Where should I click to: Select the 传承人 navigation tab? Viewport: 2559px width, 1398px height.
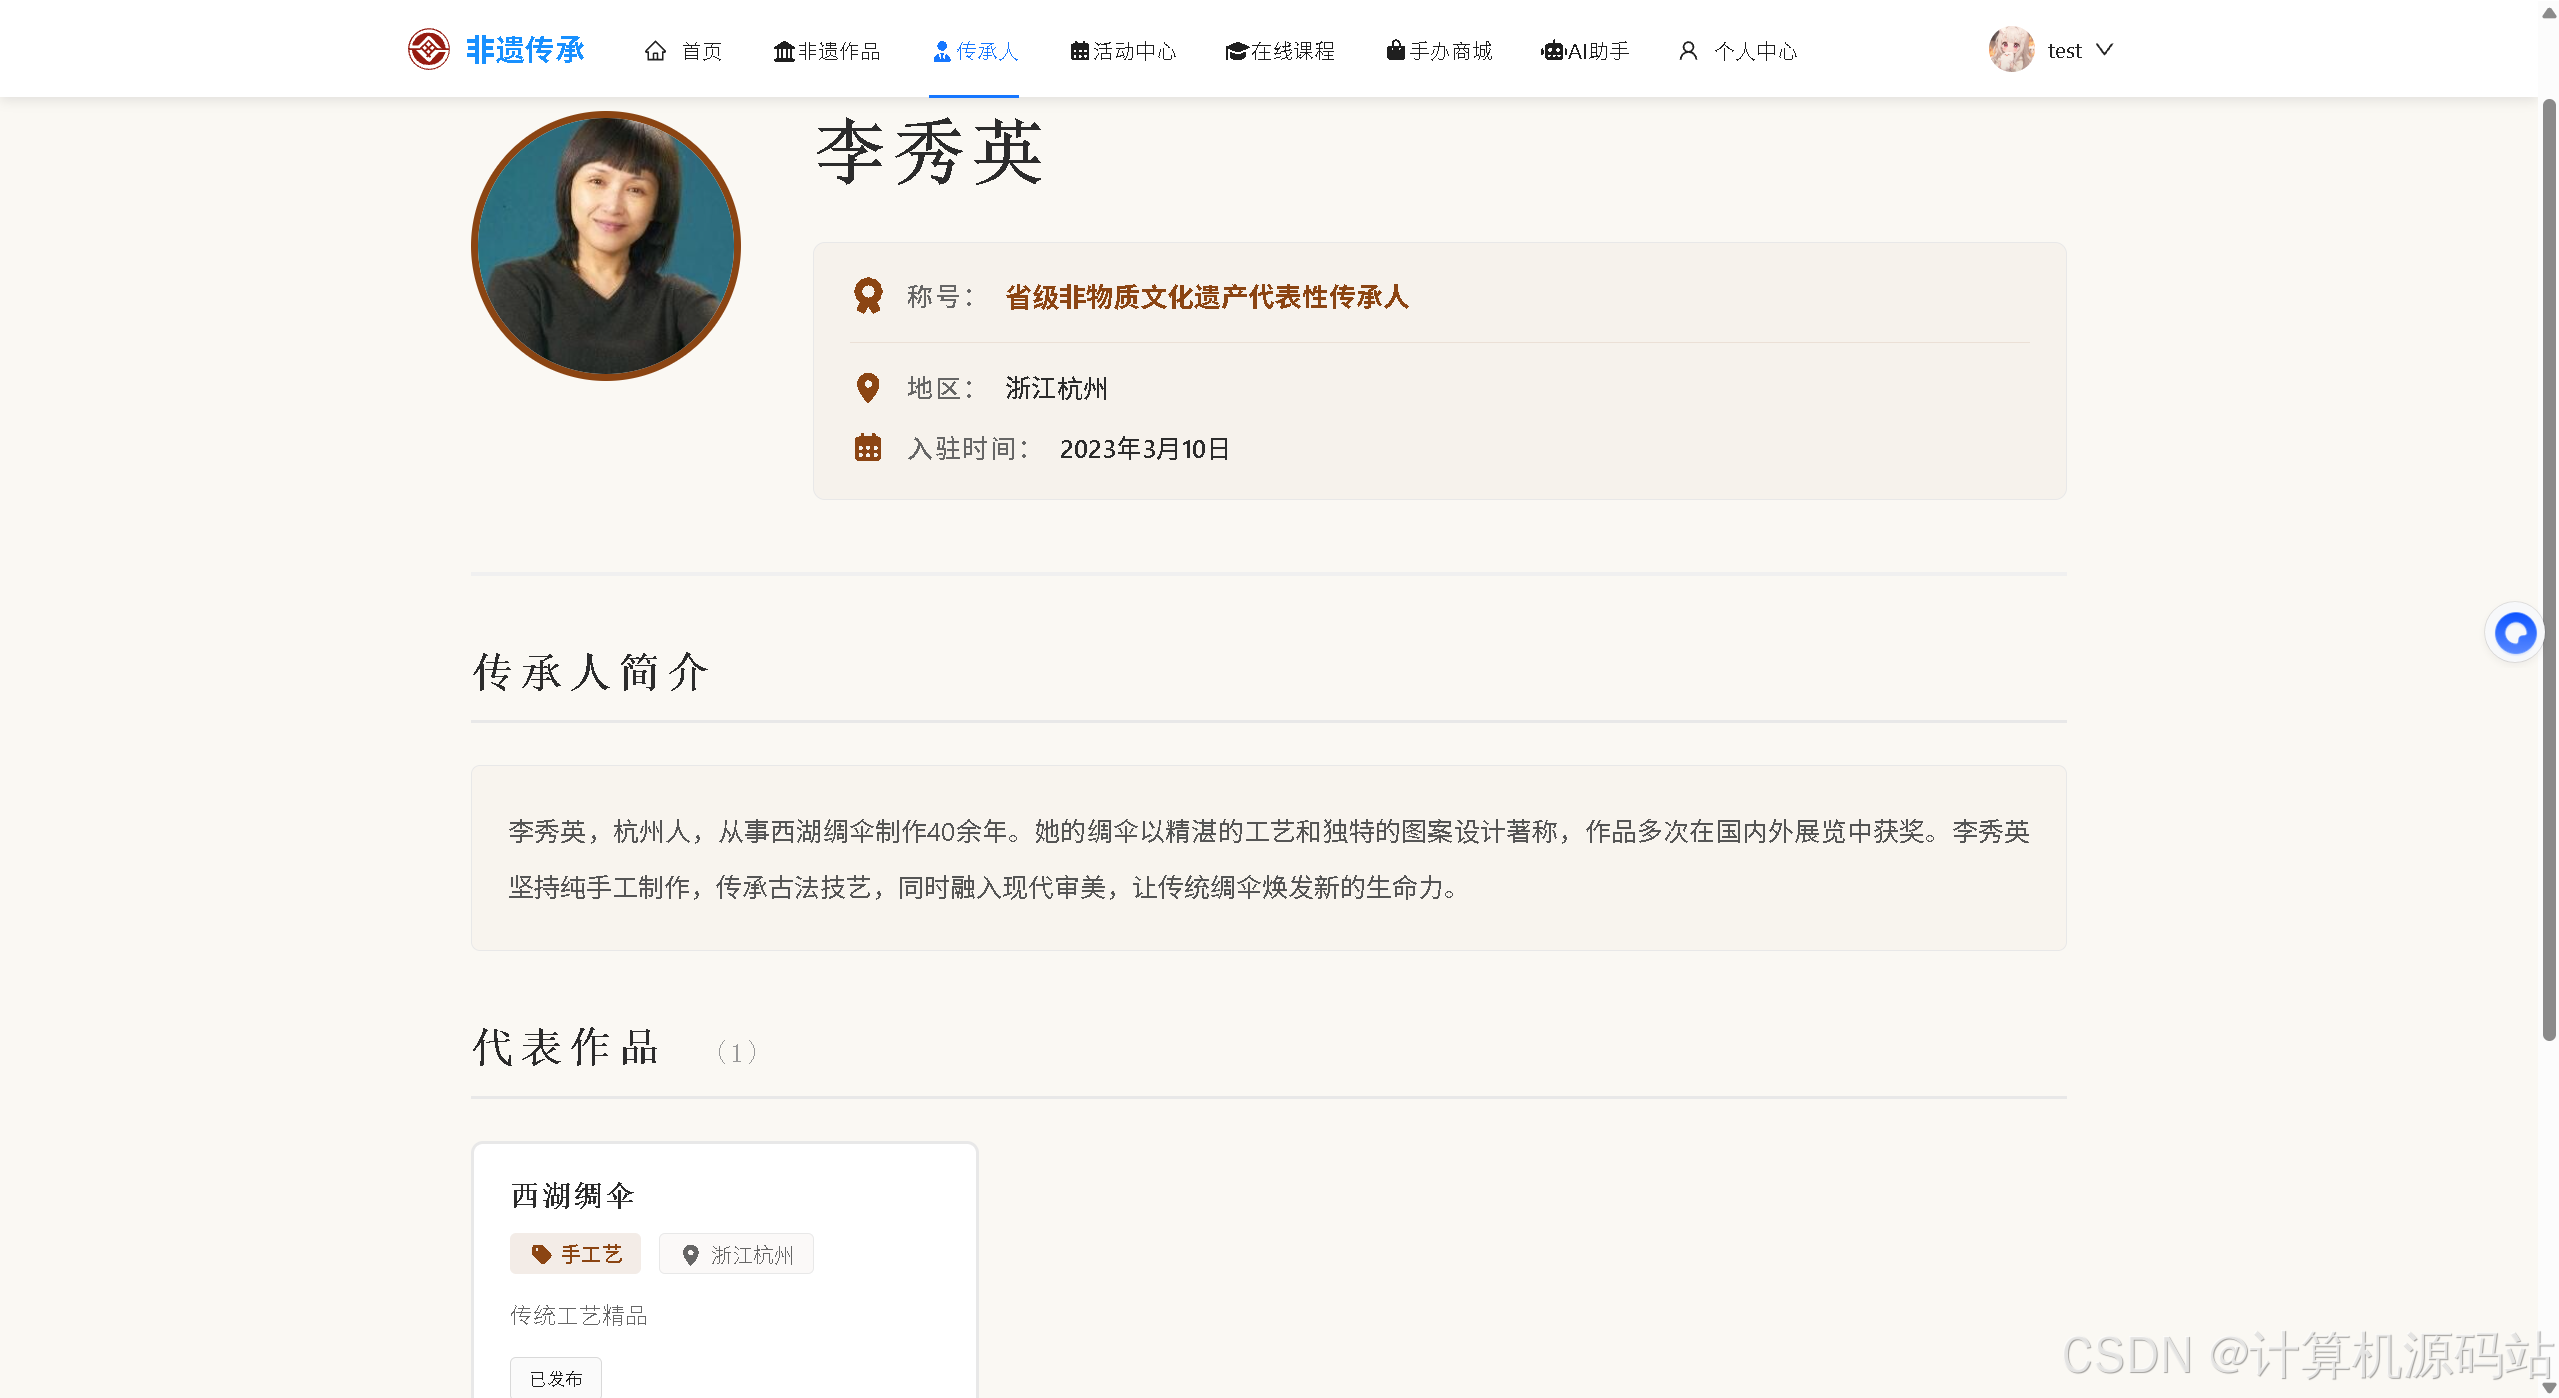[x=974, y=51]
